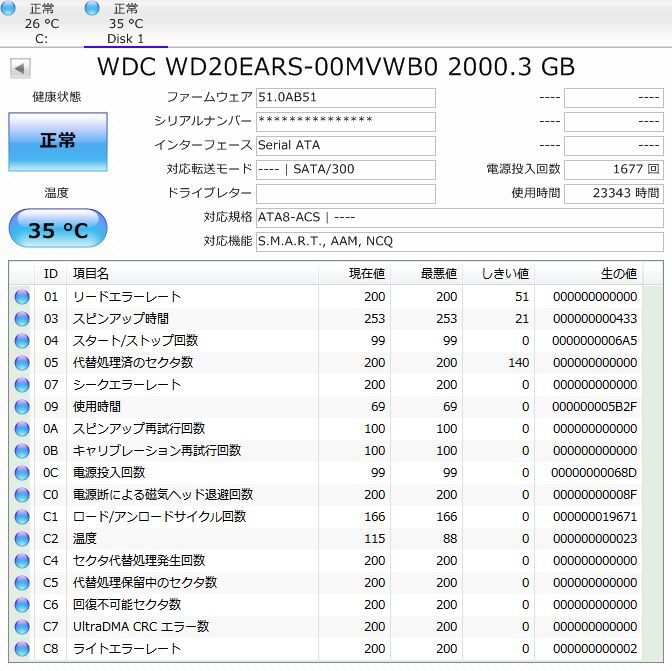Click the しきい値 column header
The height and width of the screenshot is (671, 672).
coord(498,273)
